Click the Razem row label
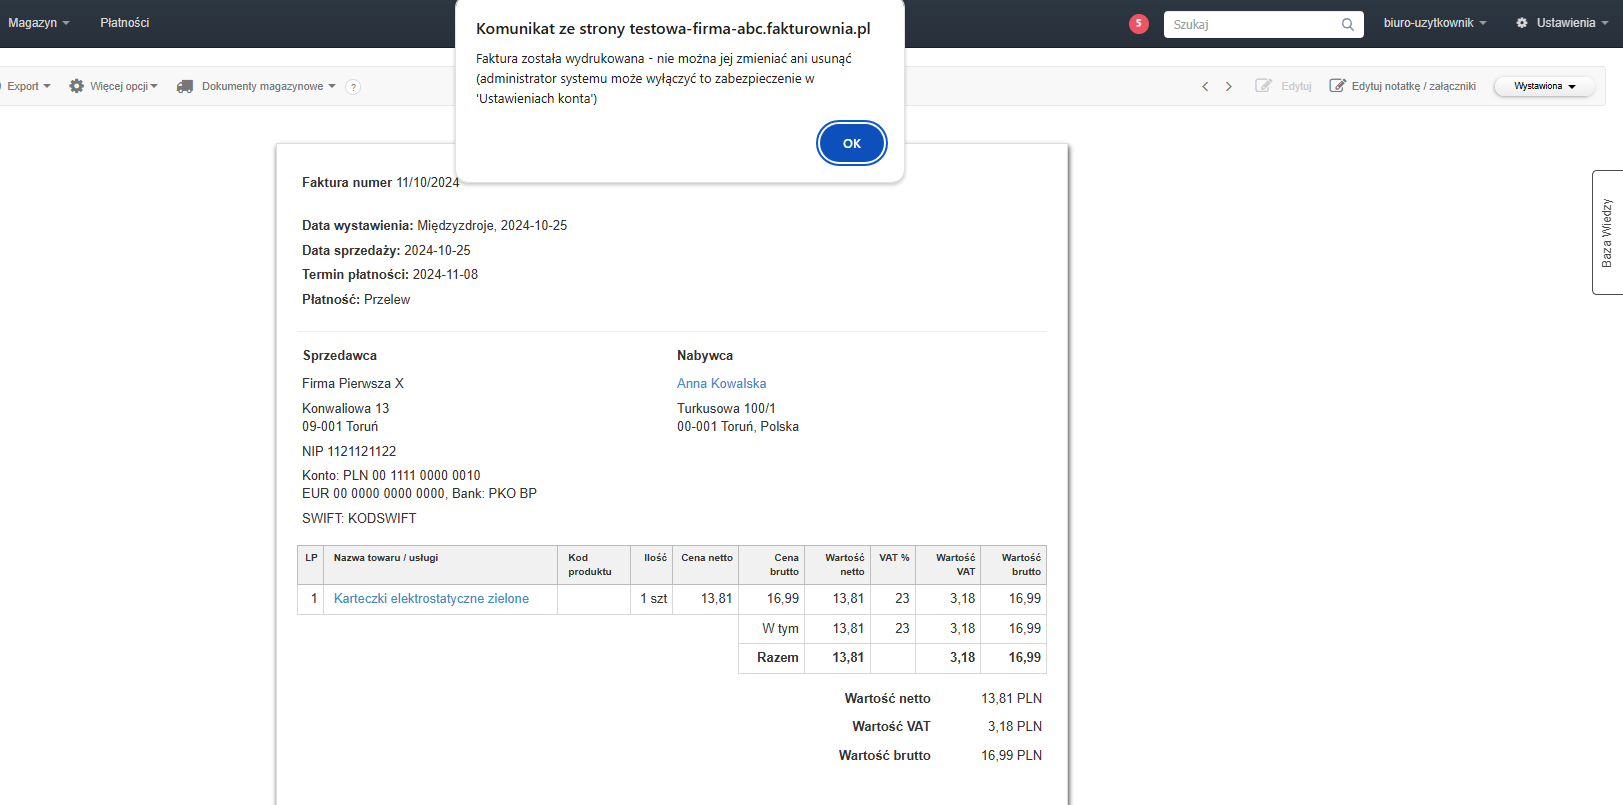1623x805 pixels. coord(778,657)
